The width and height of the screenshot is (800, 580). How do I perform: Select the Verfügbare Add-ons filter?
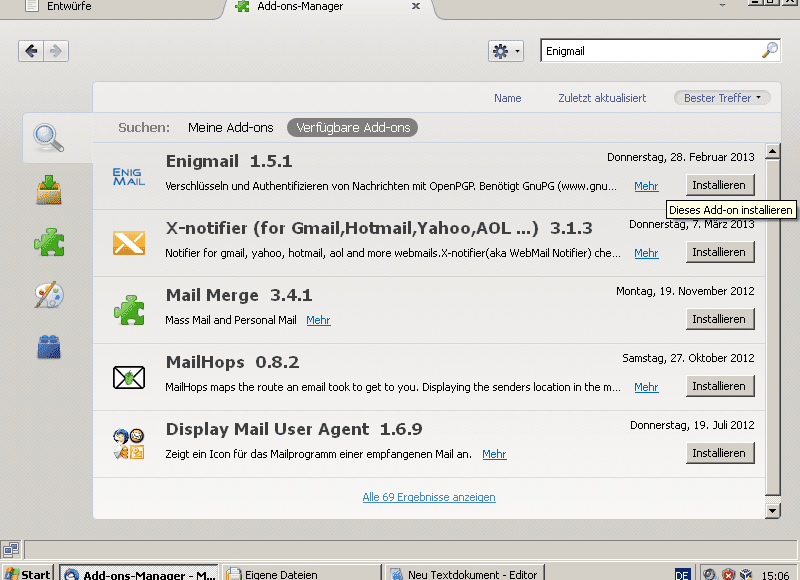coord(352,128)
